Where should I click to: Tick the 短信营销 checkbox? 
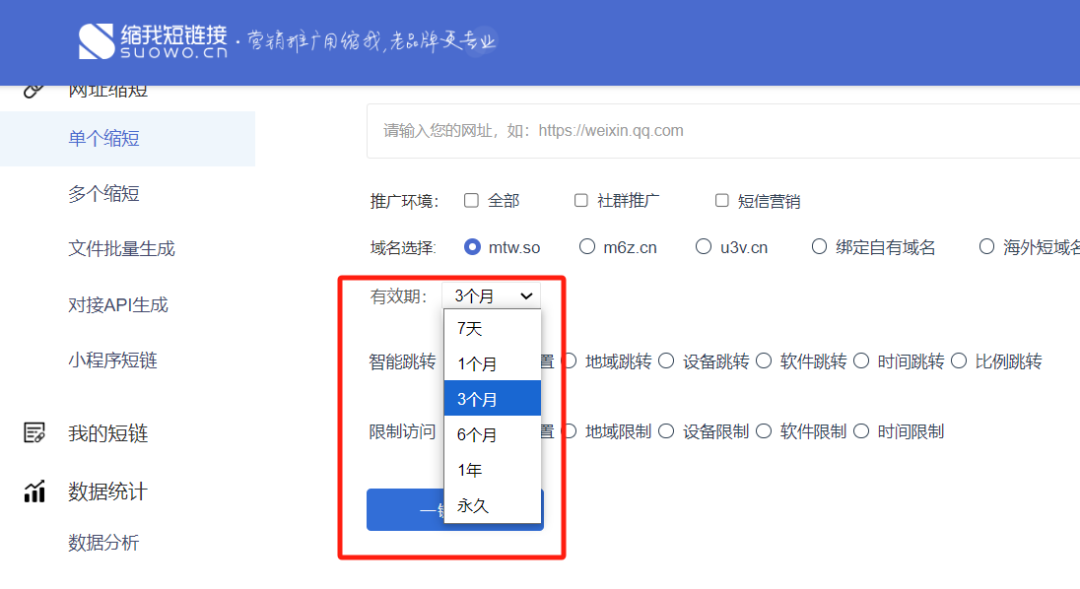[722, 201]
